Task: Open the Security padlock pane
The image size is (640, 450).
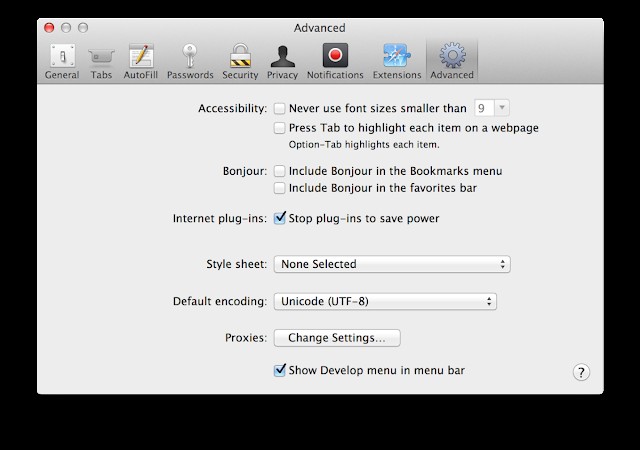Action: click(240, 59)
